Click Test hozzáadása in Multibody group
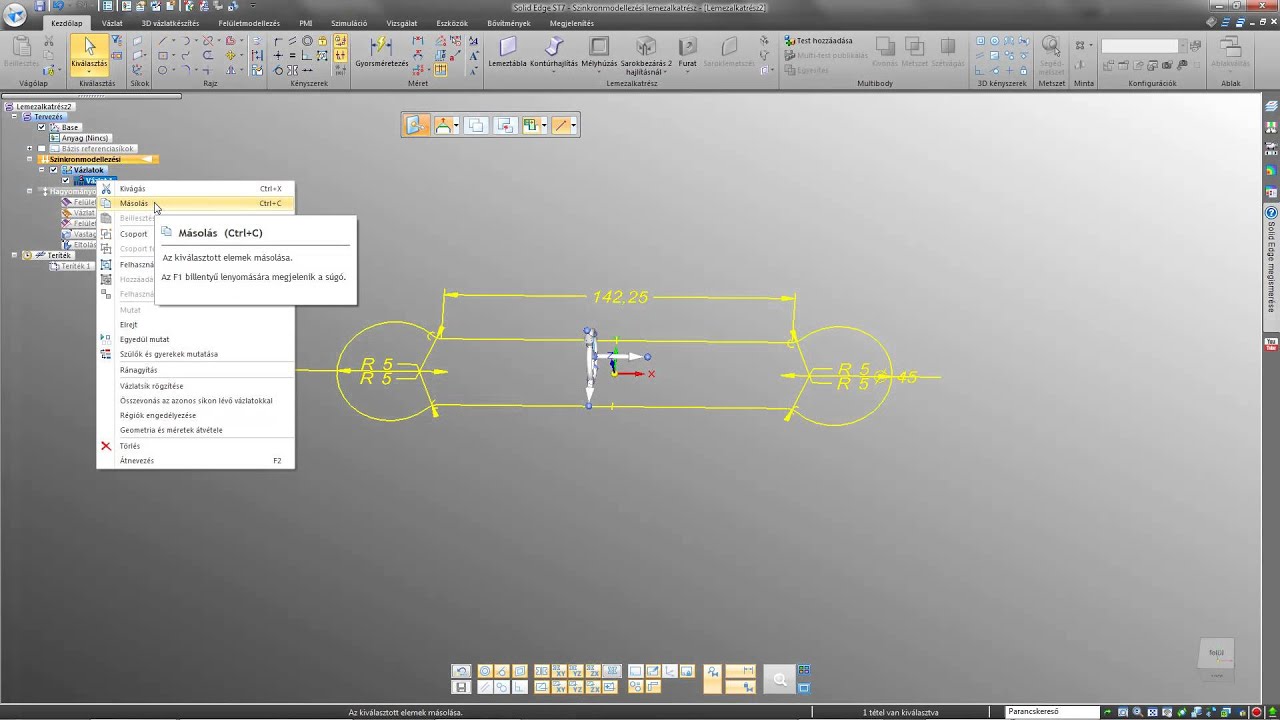Image resolution: width=1280 pixels, height=720 pixels. click(x=818, y=41)
